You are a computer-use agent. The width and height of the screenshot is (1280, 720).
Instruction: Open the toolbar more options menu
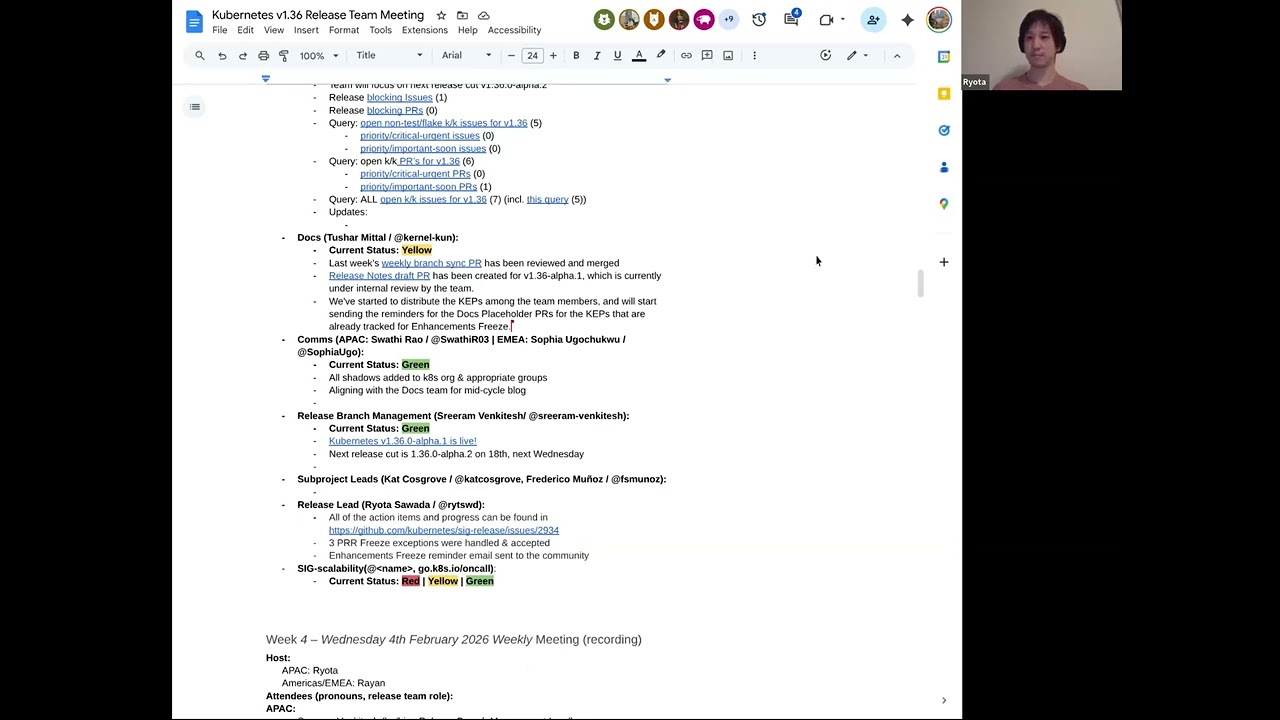pos(754,56)
